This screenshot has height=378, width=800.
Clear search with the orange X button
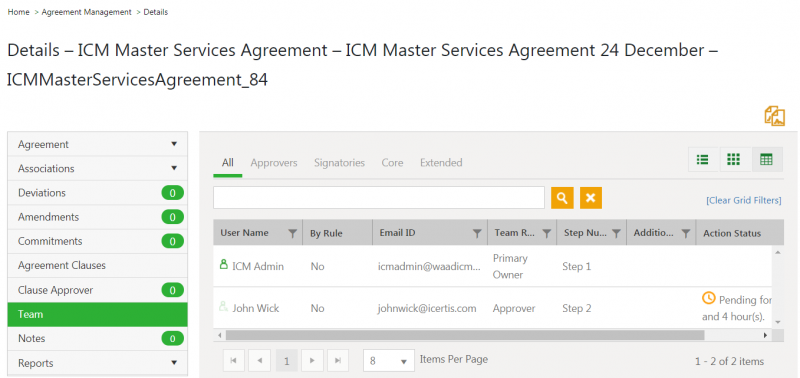pyautogui.click(x=591, y=198)
